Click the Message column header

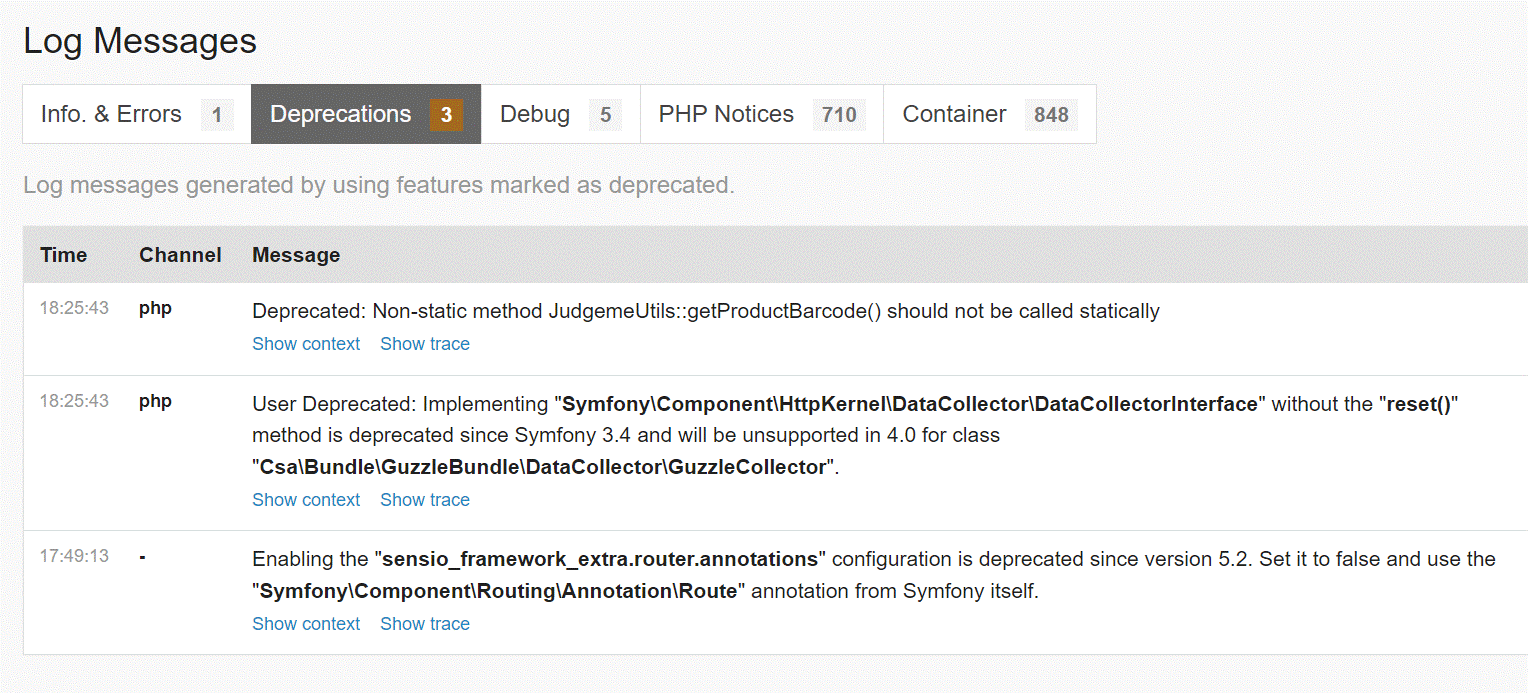point(296,255)
